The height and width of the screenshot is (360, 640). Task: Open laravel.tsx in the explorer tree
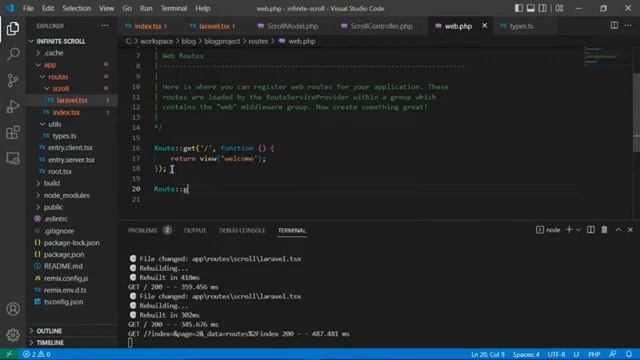(72, 100)
